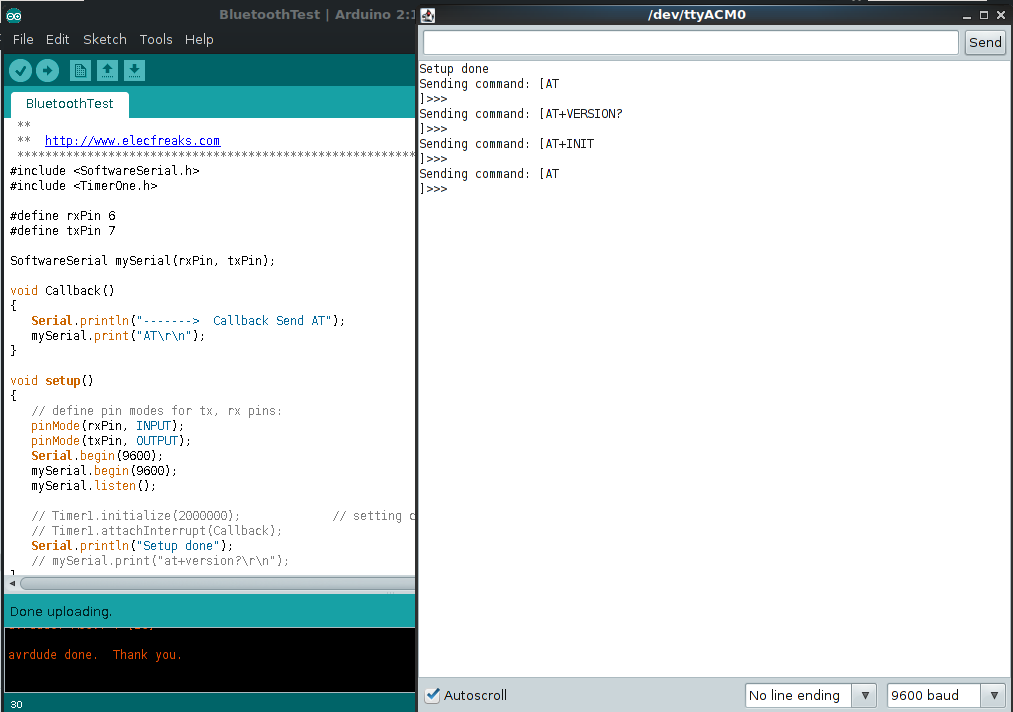1013x712 pixels.
Task: Click the line number 30 in the status bar
Action: [x=16, y=704]
